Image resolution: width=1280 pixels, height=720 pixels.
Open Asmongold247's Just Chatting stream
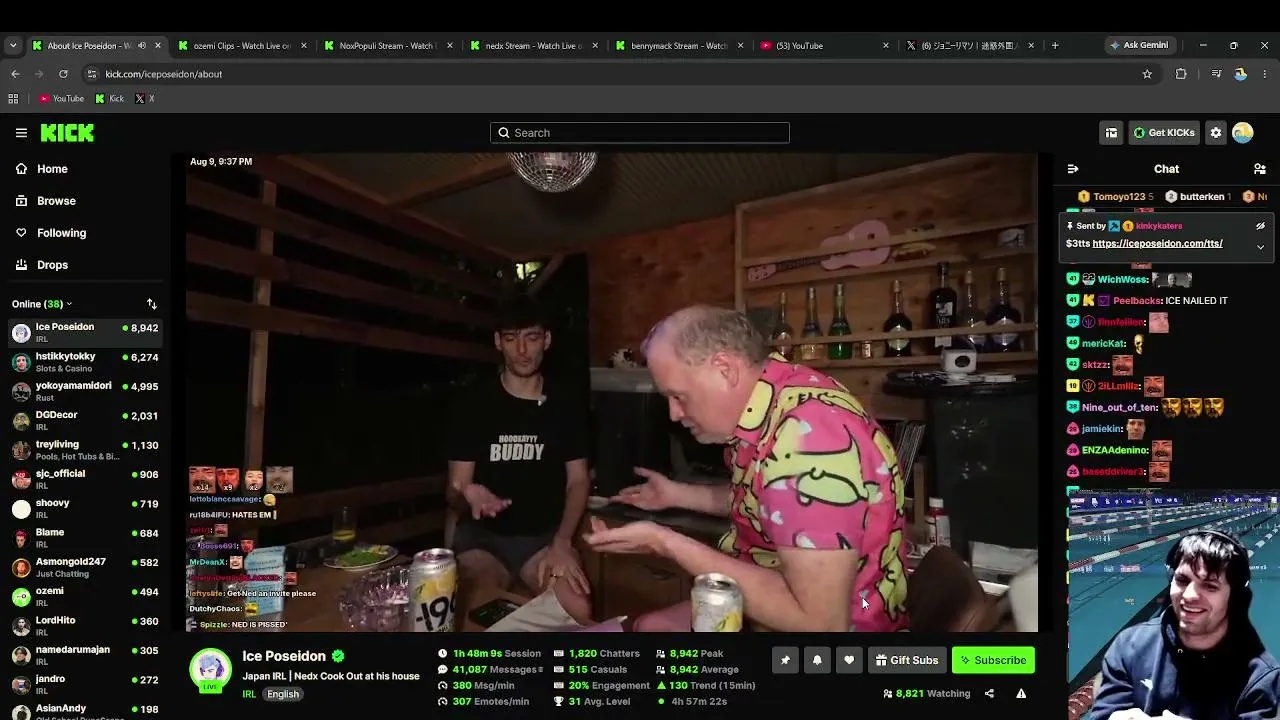(84, 567)
